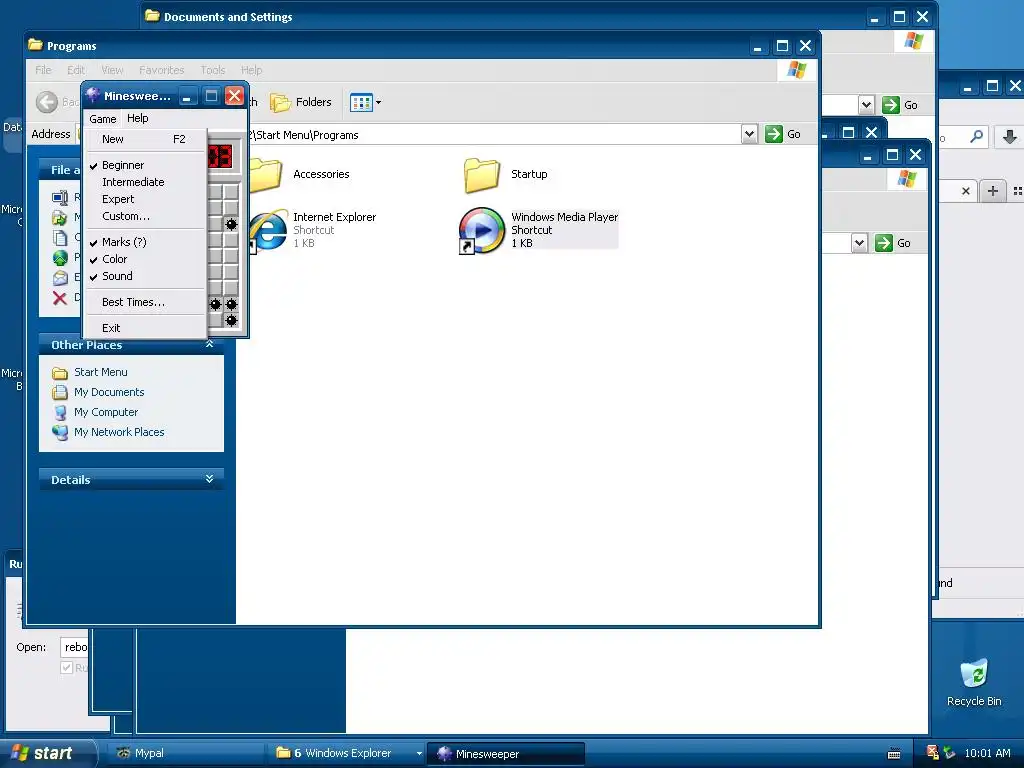1024x768 pixels.
Task: Click the Start Menu folder icon in Other Places
Action: point(60,372)
